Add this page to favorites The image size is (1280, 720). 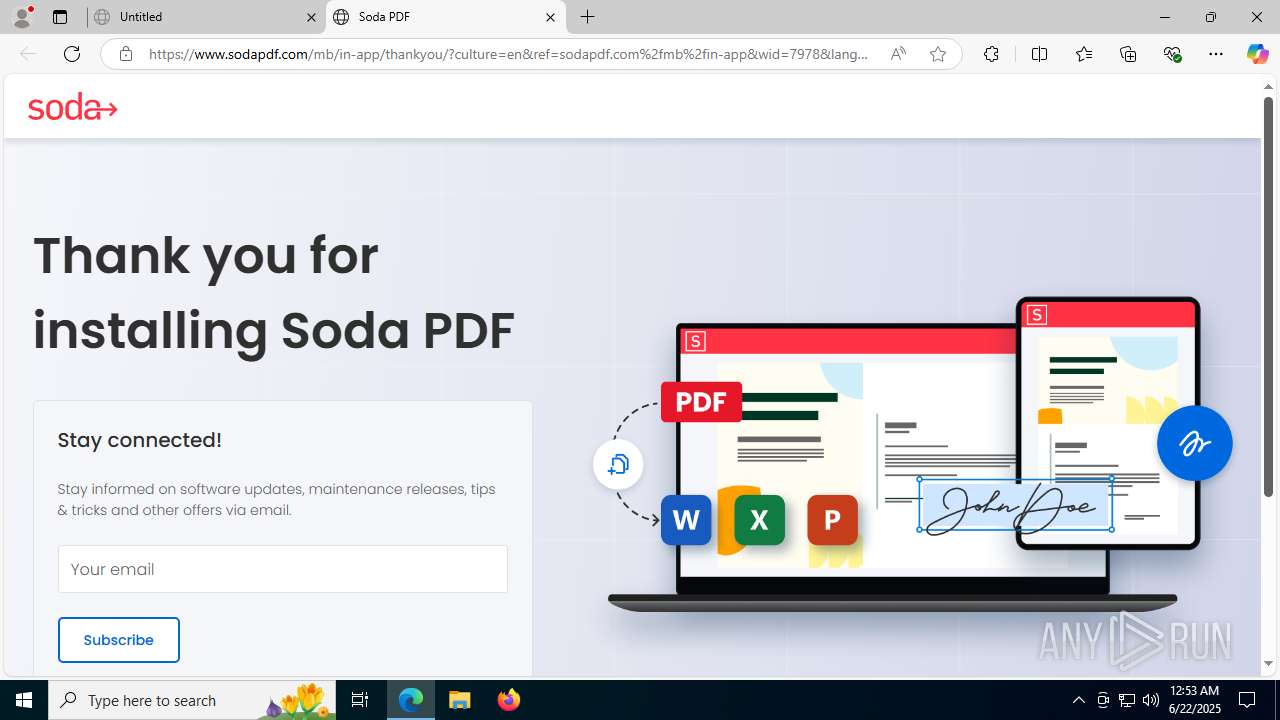[938, 54]
